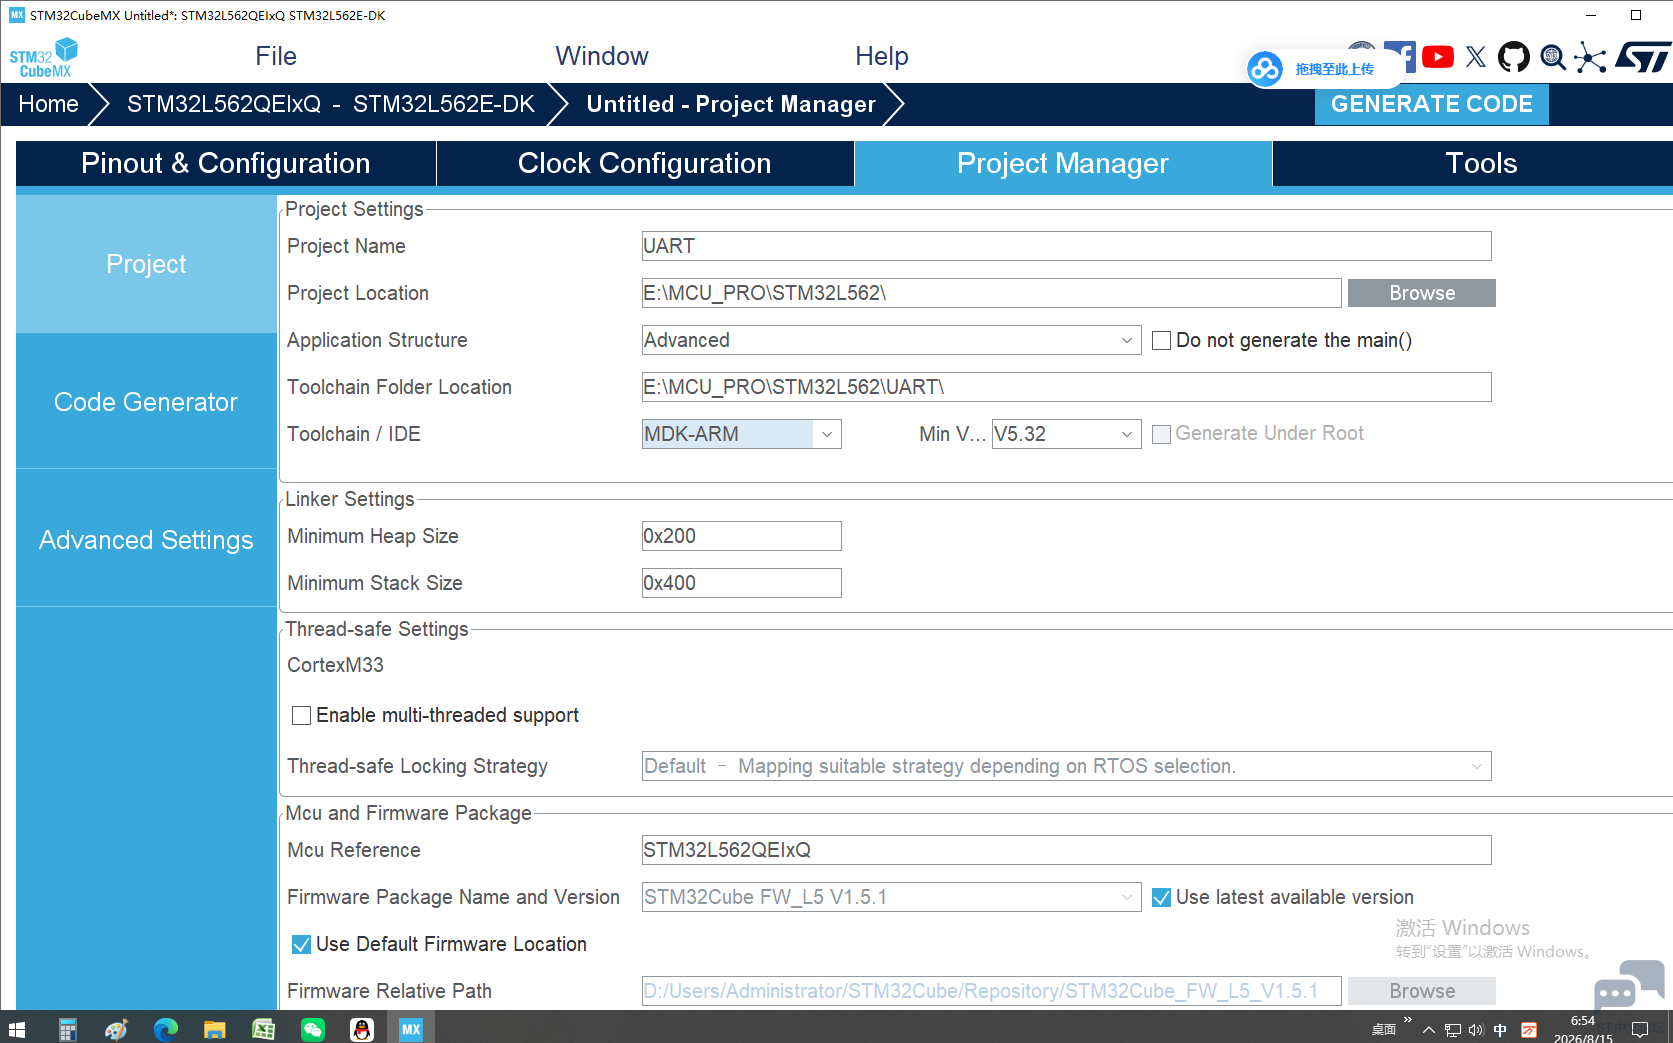Open the Windows notification center
Image resolution: width=1673 pixels, height=1043 pixels.
click(x=1640, y=1030)
